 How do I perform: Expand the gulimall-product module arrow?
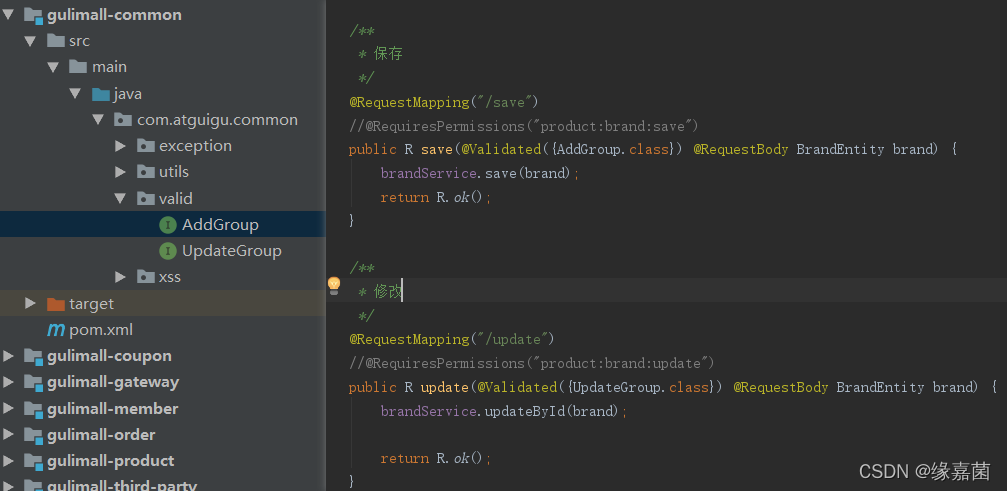tap(8, 461)
